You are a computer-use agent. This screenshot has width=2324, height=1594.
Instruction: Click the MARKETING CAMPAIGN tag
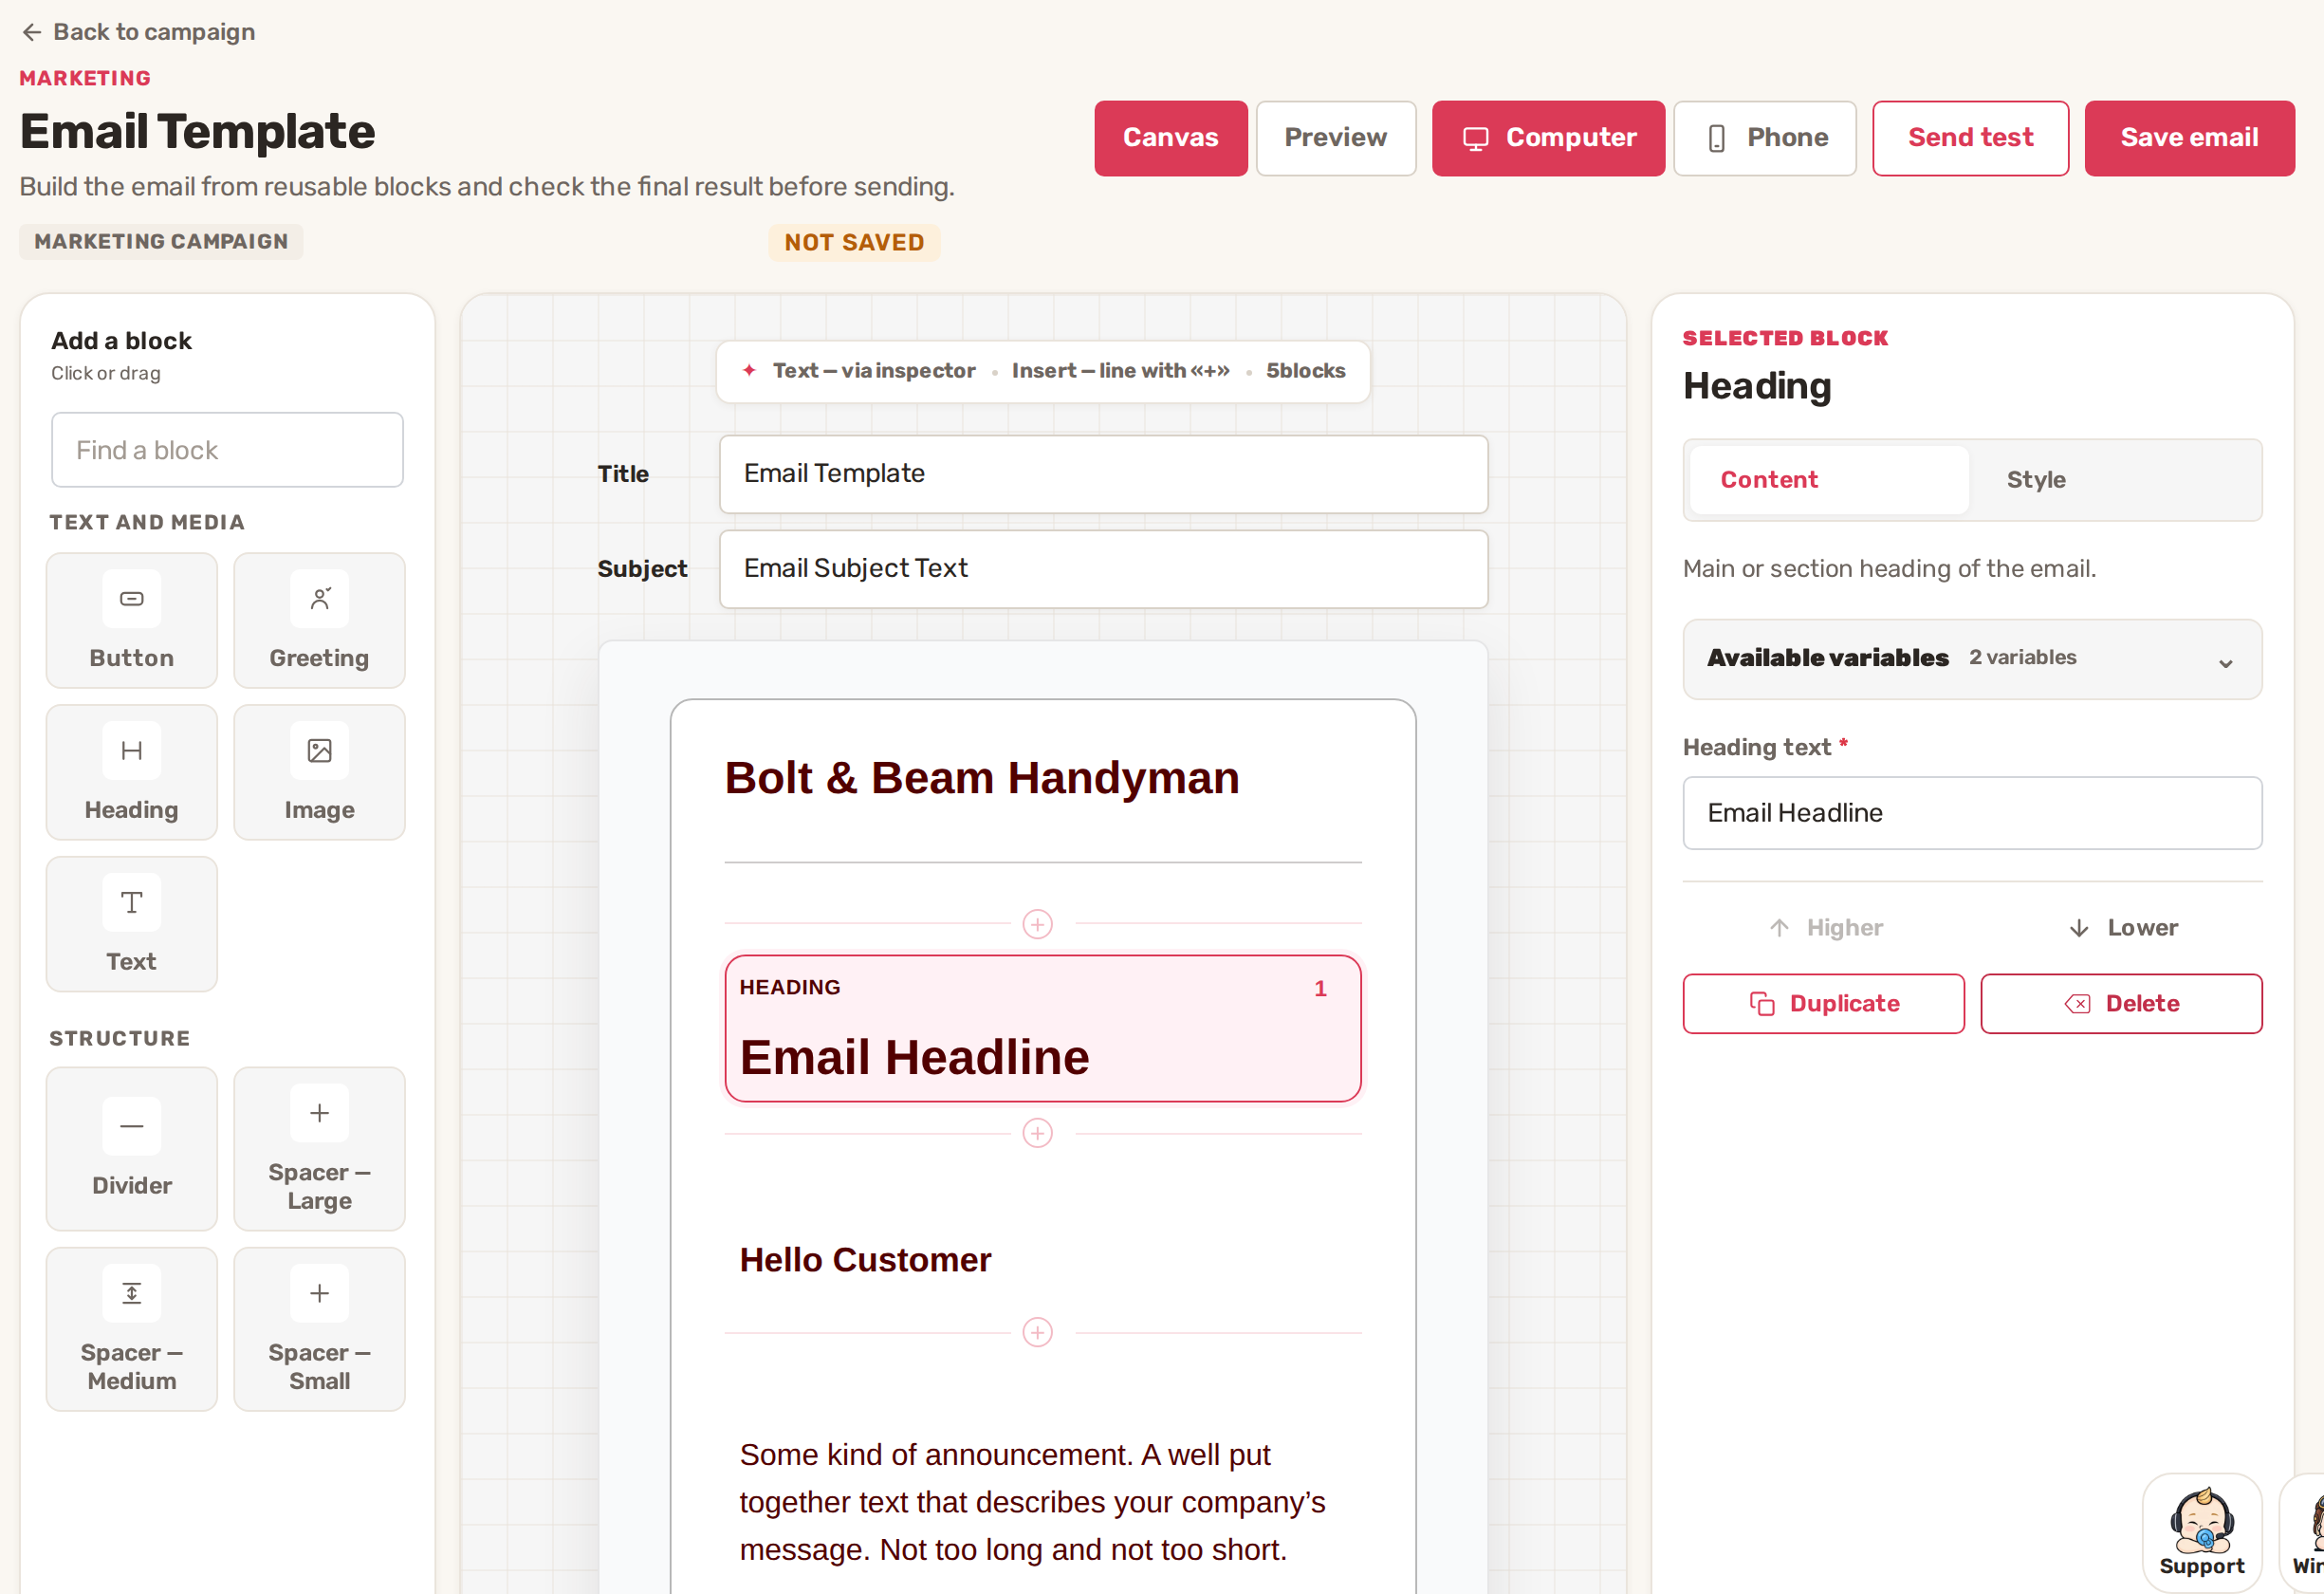161,241
